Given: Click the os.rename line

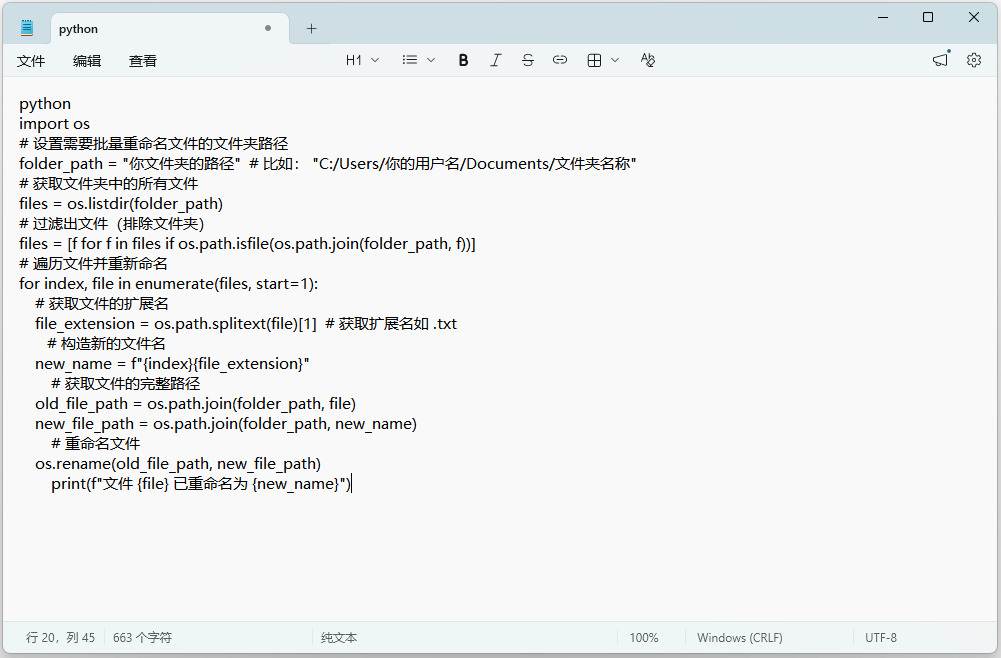Looking at the screenshot, I should coord(178,464).
